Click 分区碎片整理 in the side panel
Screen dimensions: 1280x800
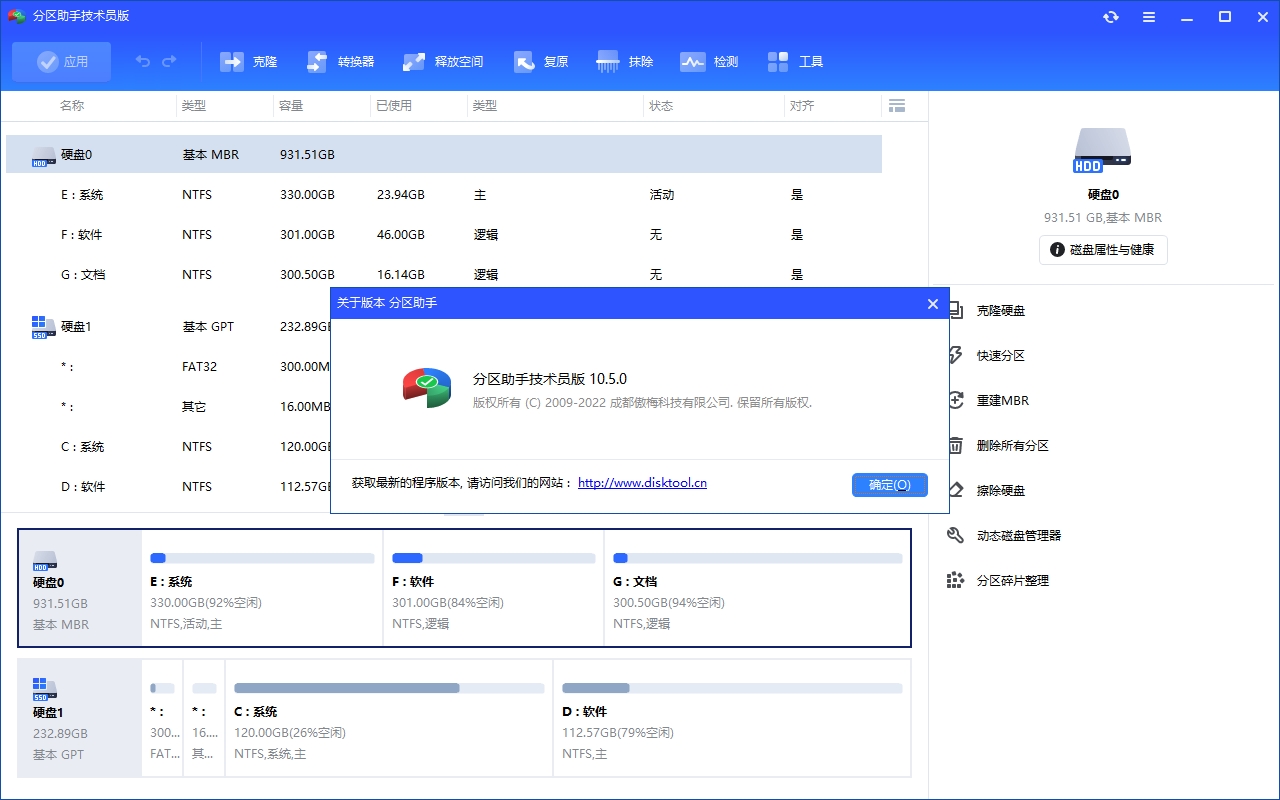1012,581
